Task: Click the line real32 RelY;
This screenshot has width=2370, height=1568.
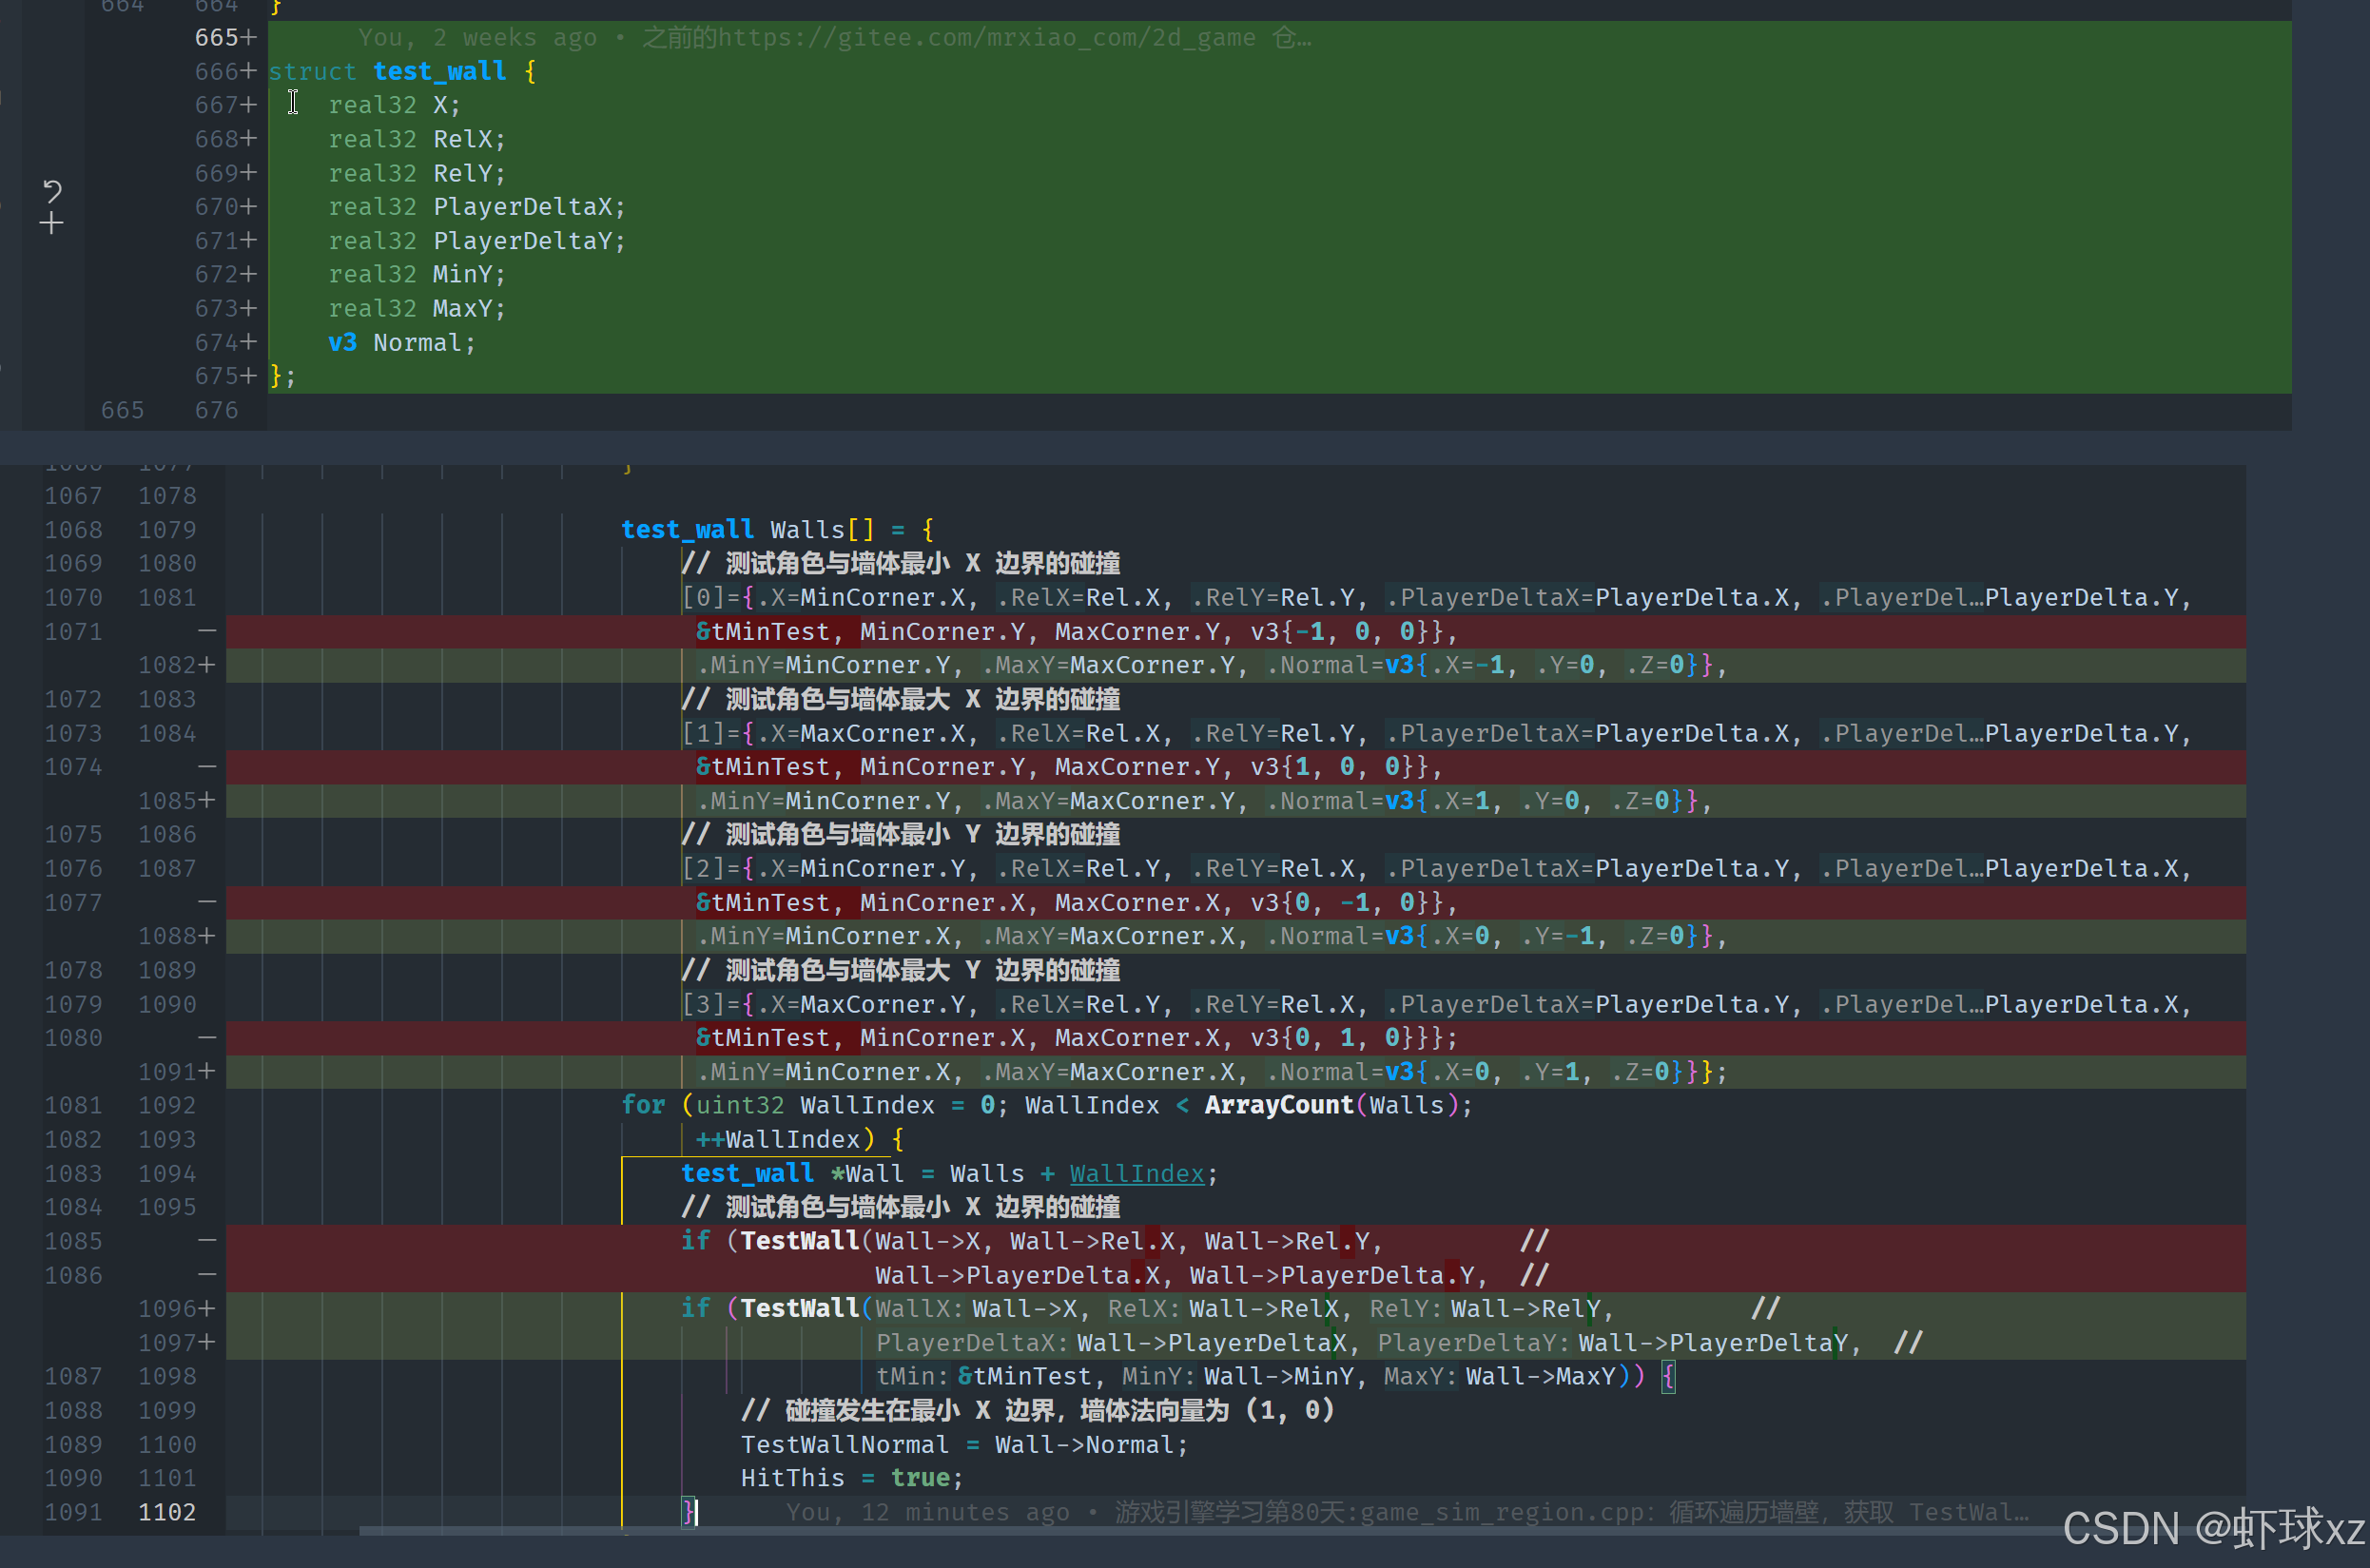Action: coord(417,173)
